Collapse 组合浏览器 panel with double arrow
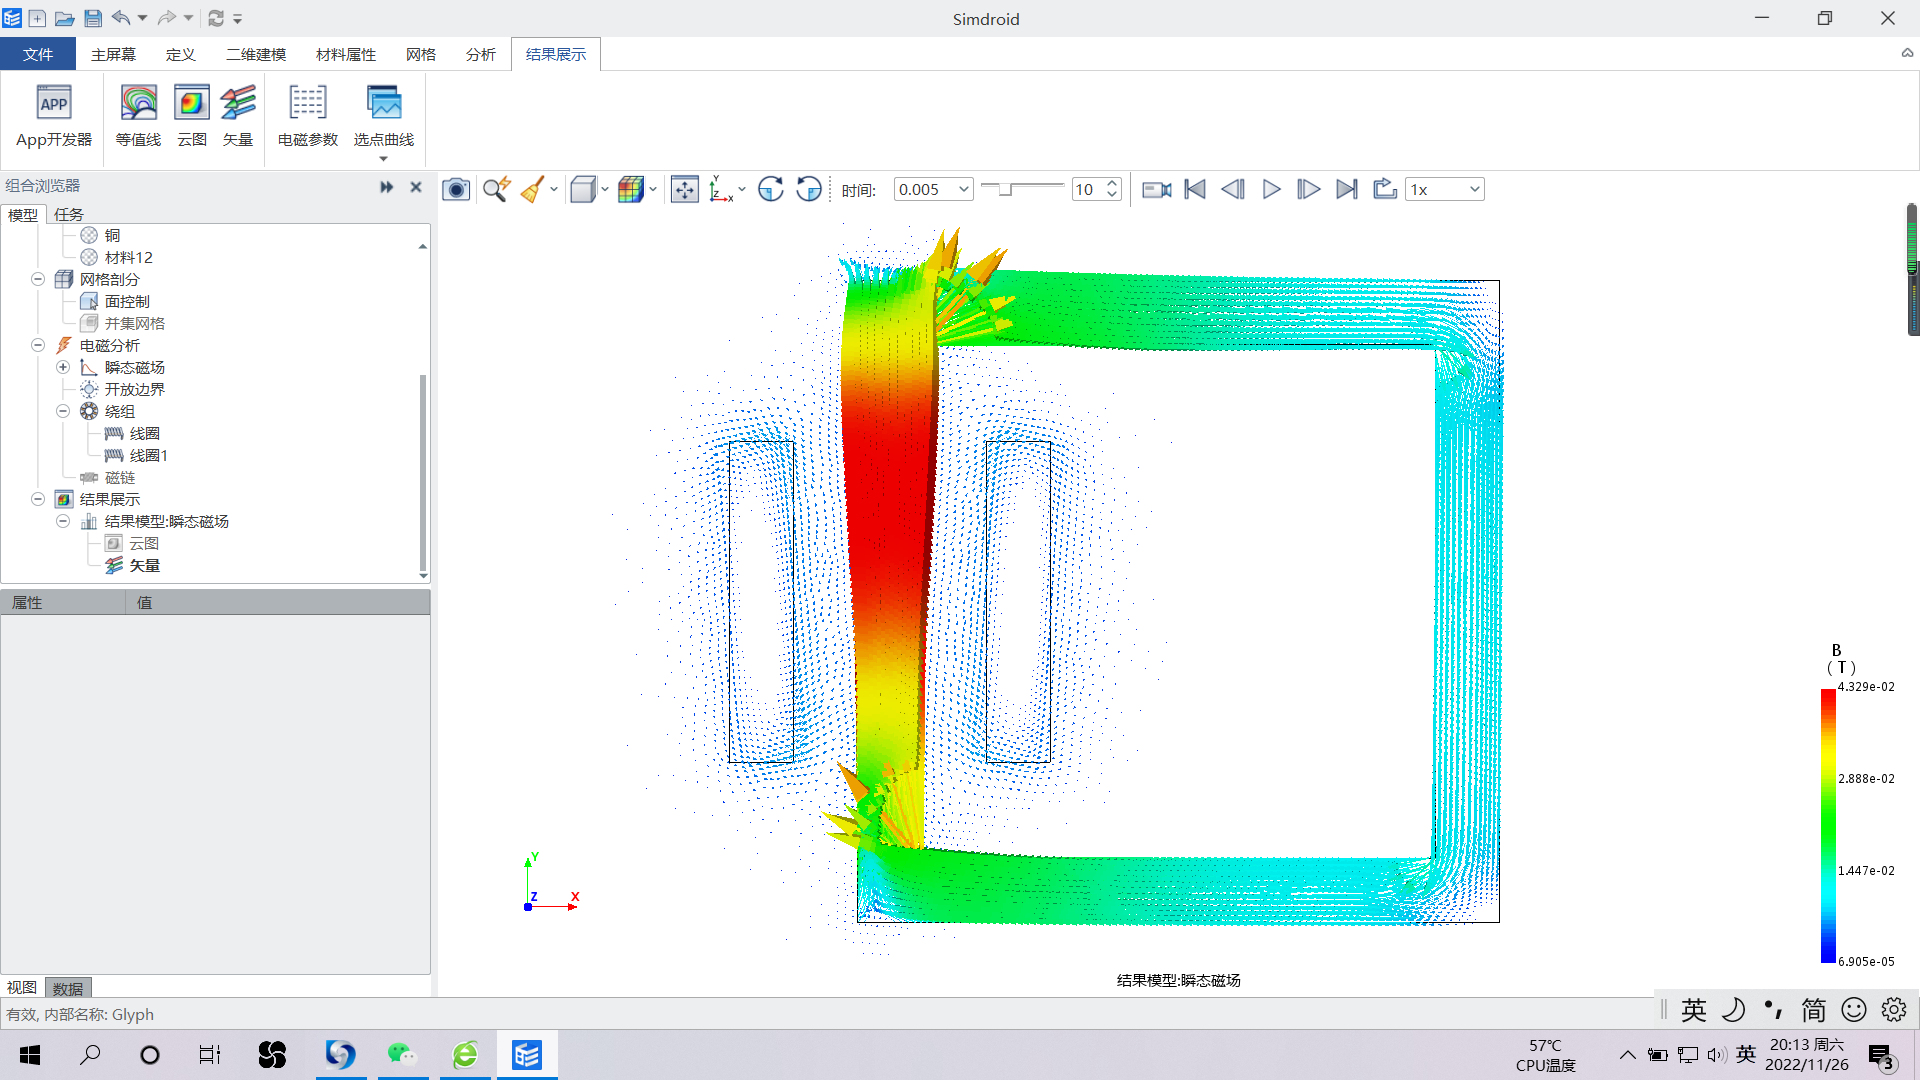 tap(387, 187)
